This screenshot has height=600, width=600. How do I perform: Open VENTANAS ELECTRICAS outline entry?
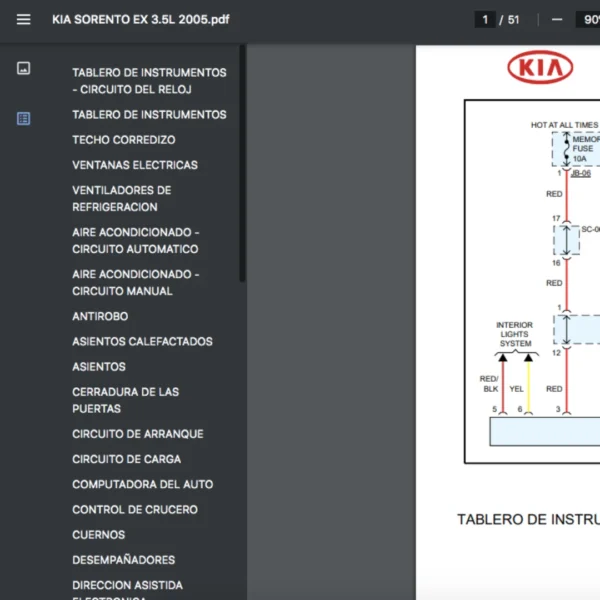(135, 165)
